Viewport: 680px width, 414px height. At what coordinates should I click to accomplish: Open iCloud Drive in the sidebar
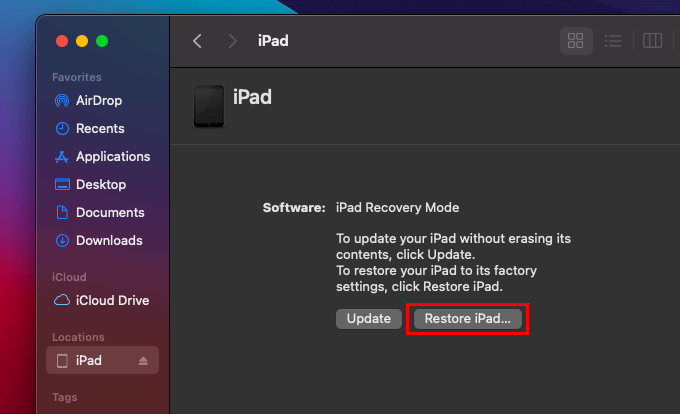click(x=101, y=300)
